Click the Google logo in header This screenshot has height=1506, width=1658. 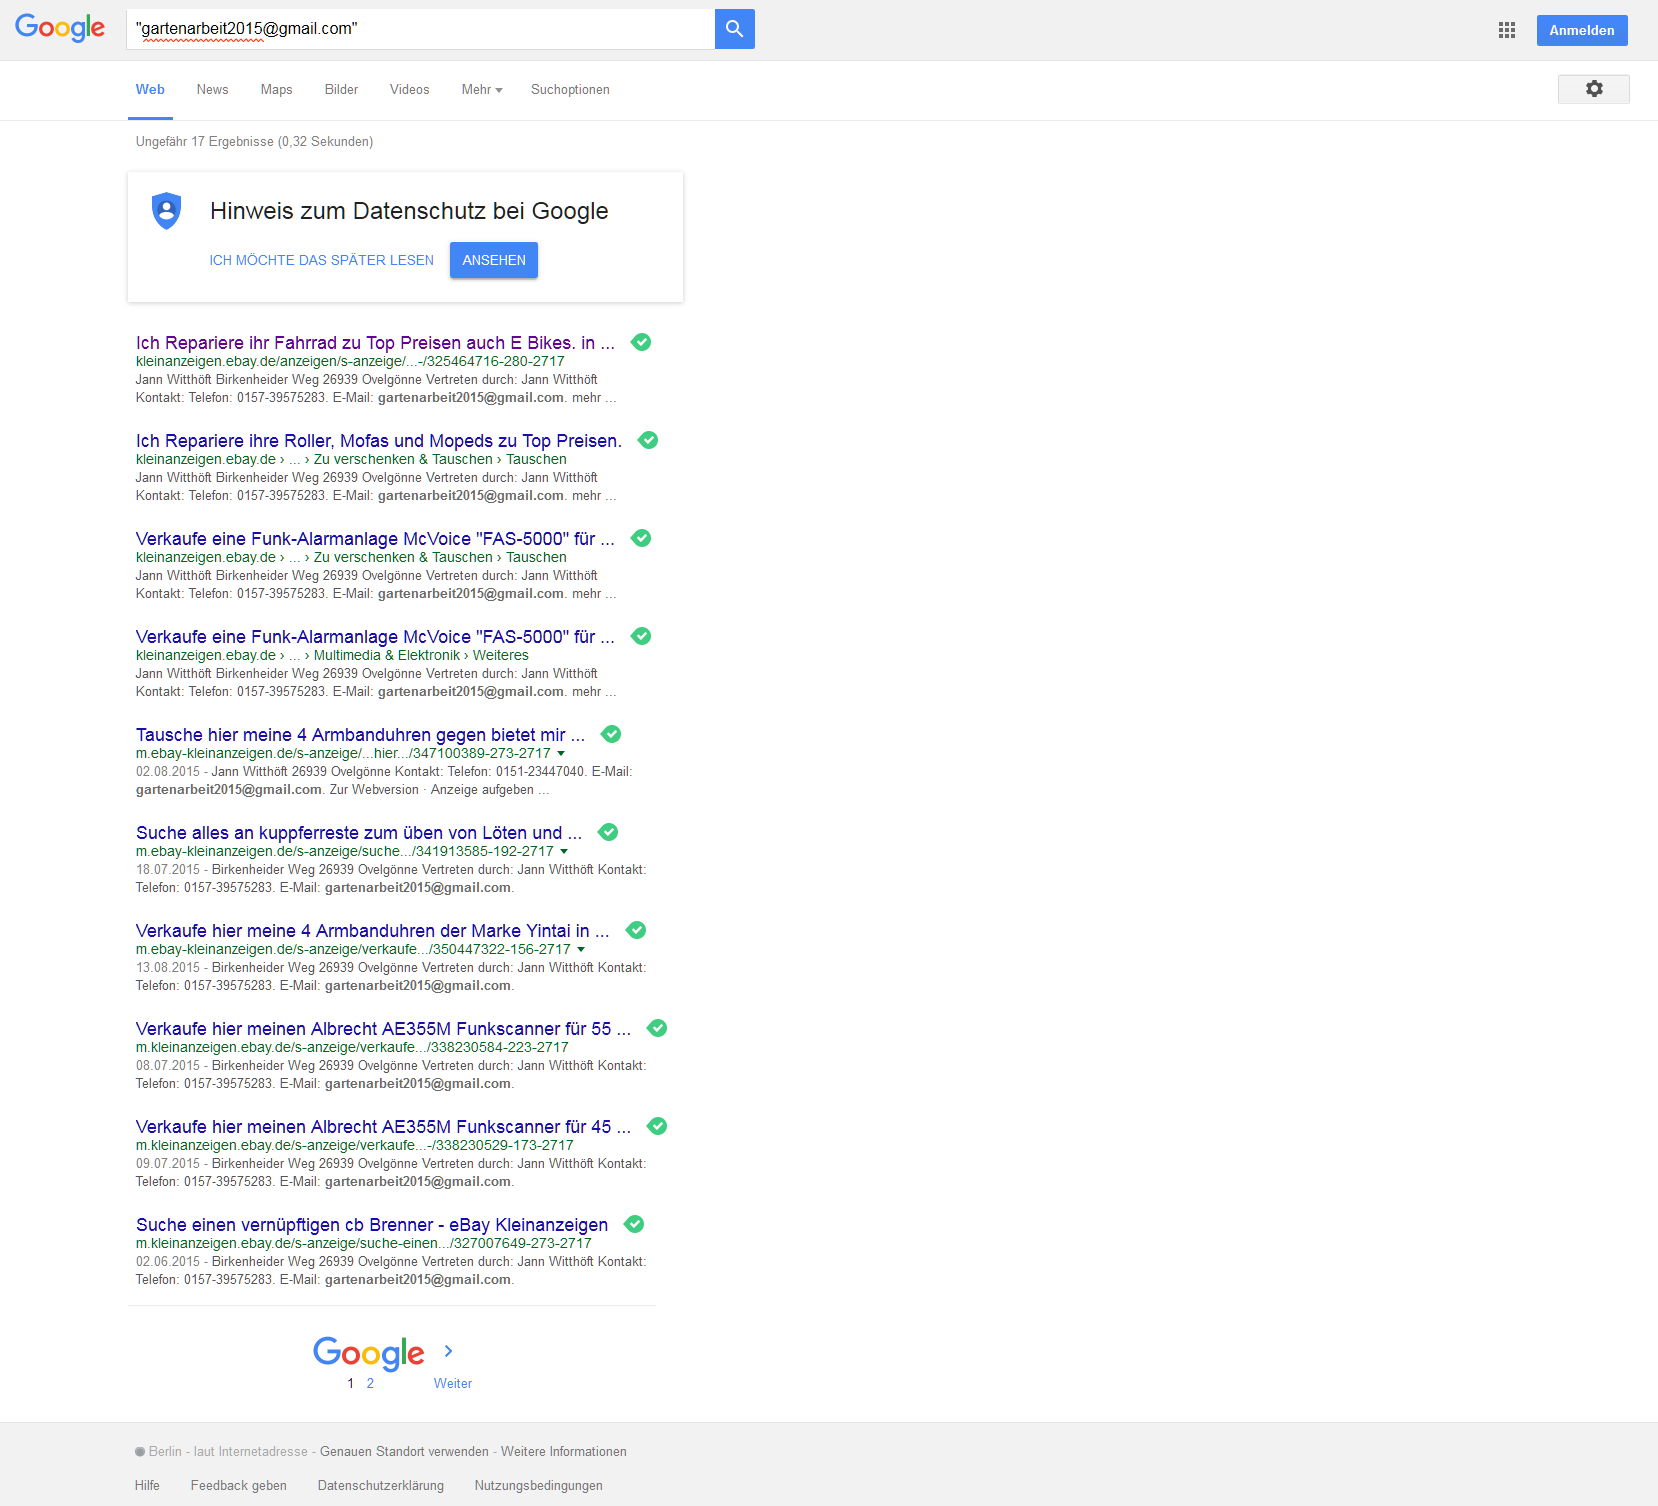coord(60,28)
